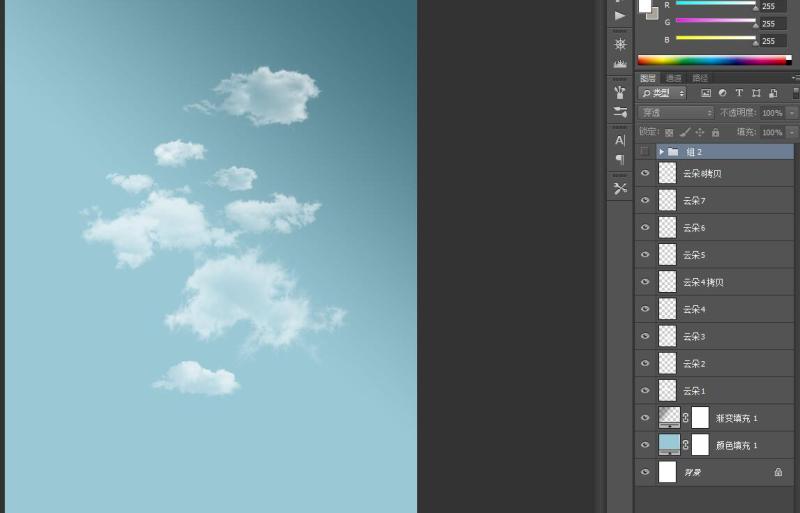800x513 pixels.
Task: Click the lock image pixels brush icon
Action: 685,133
